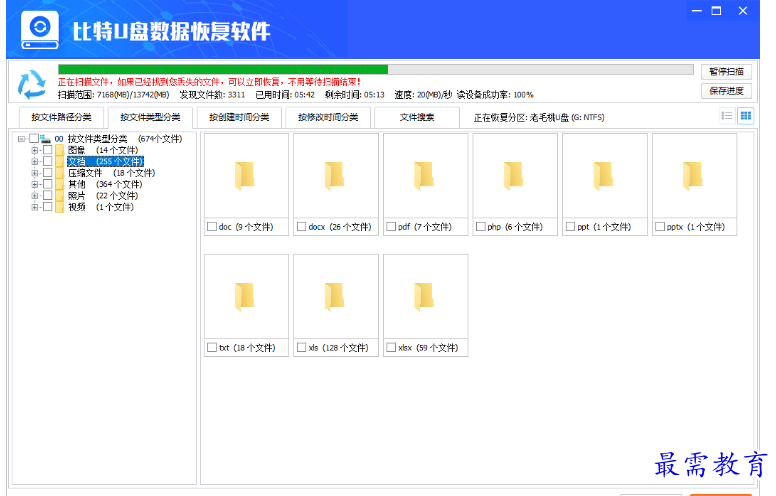Image resolution: width=776 pixels, height=496 pixels.
Task: Tick the 文档 tree checkbox
Action: (48, 161)
